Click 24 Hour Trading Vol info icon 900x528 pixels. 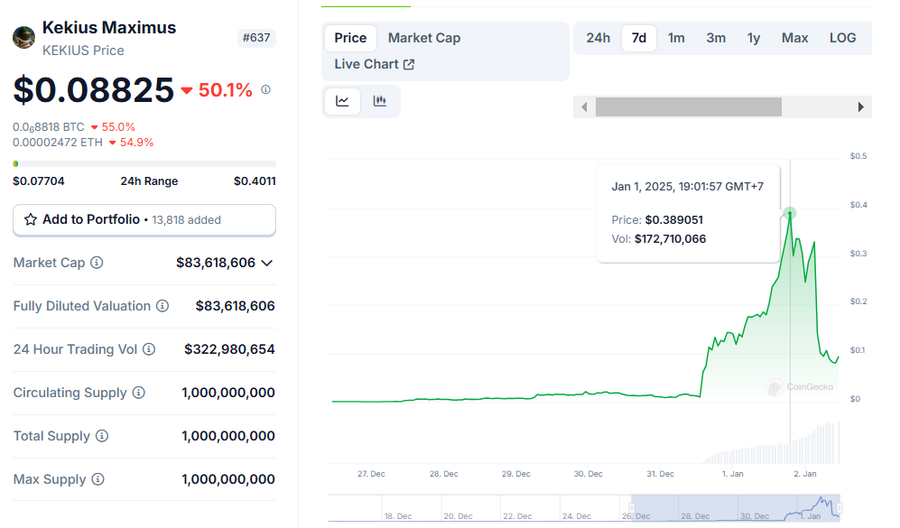click(149, 349)
